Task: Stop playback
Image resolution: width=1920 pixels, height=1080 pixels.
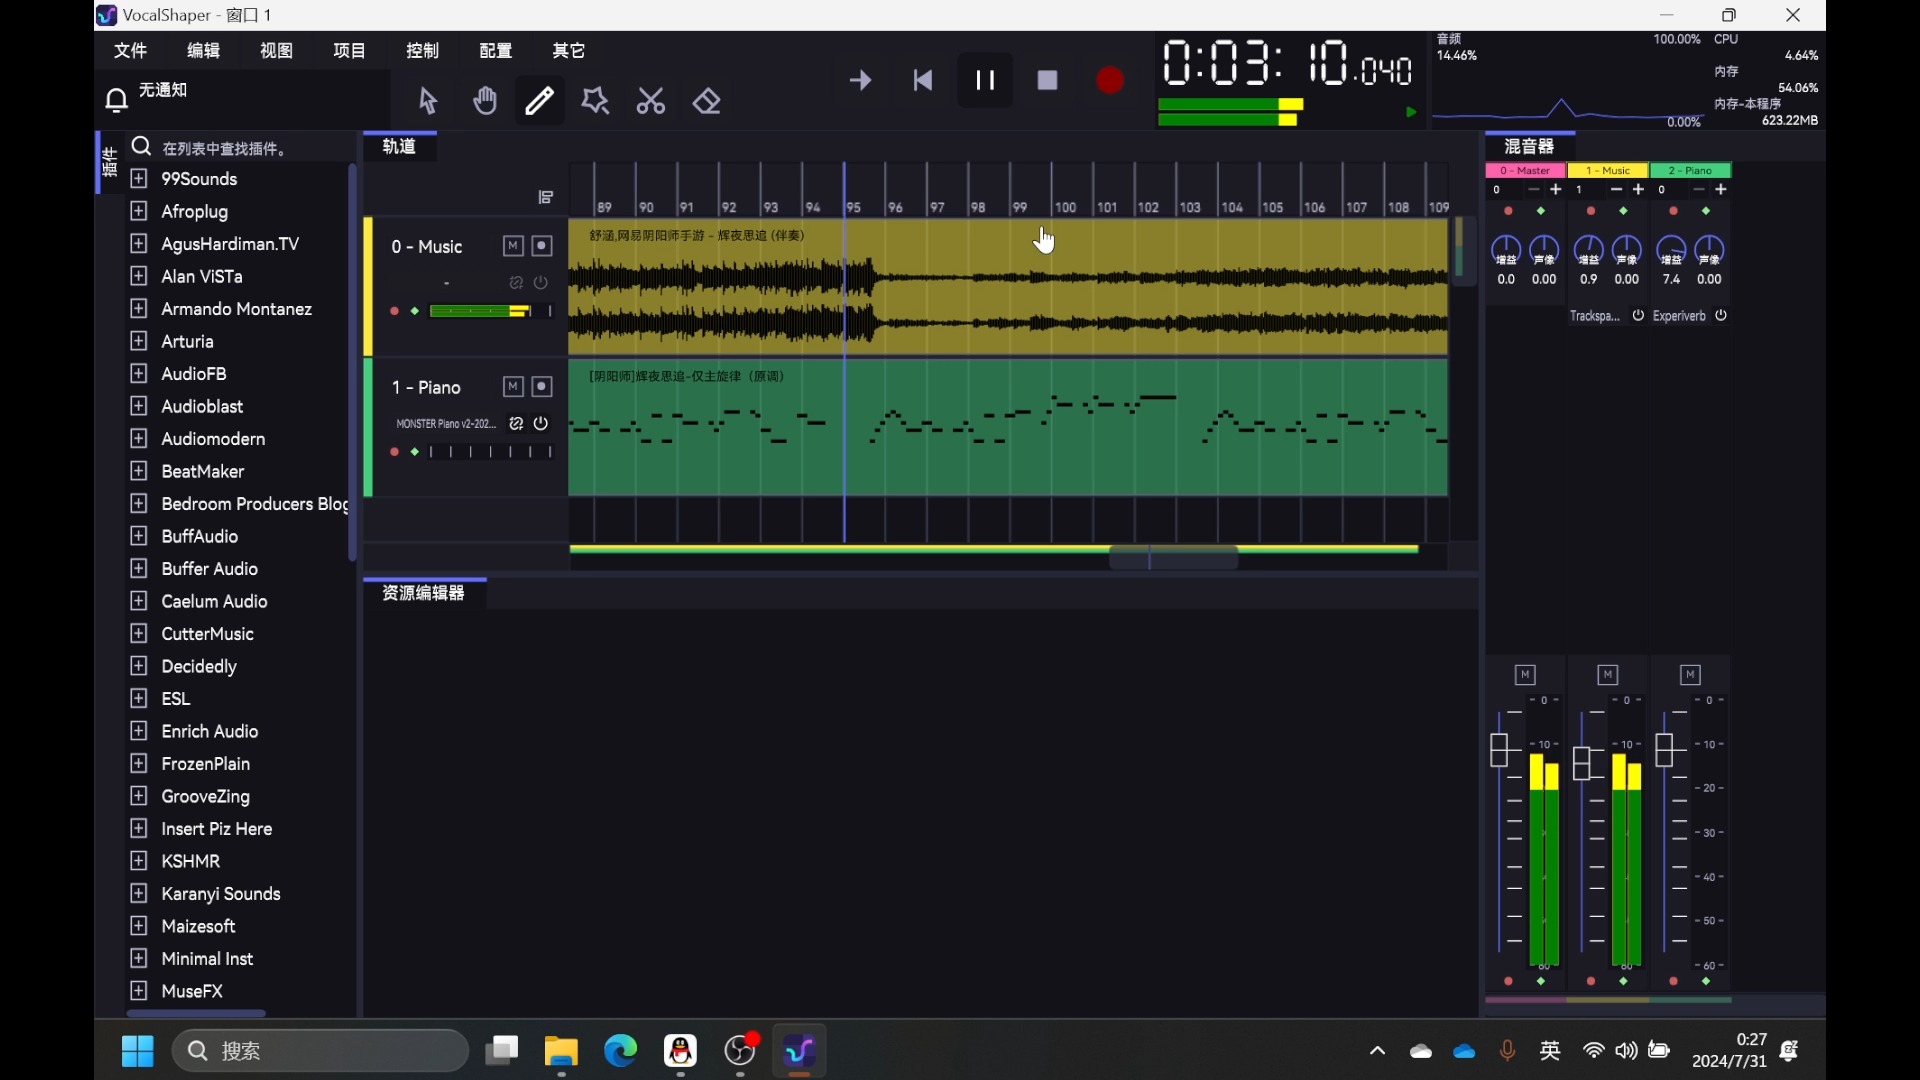Action: 1047,80
